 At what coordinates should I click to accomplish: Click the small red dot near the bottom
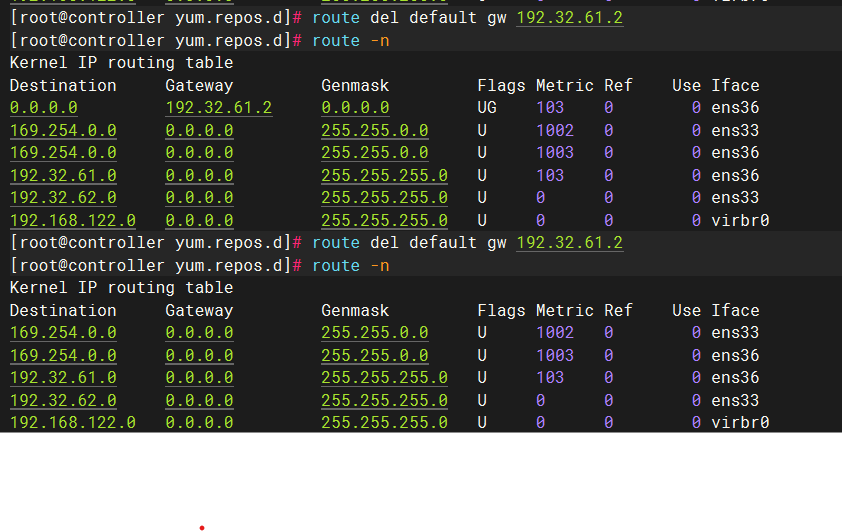pos(202,527)
